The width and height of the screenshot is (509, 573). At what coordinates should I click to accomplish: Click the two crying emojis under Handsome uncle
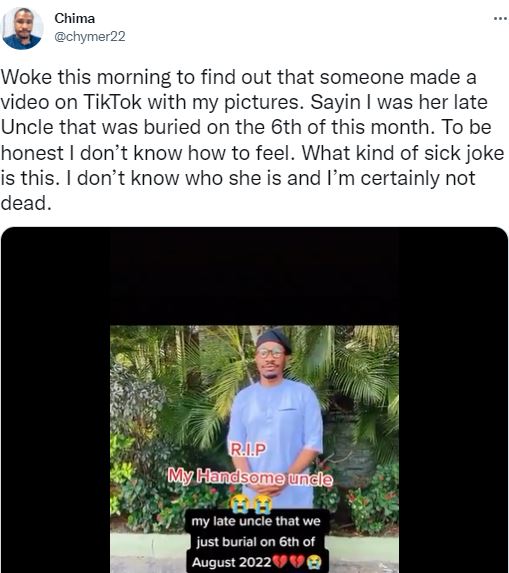pyautogui.click(x=251, y=504)
